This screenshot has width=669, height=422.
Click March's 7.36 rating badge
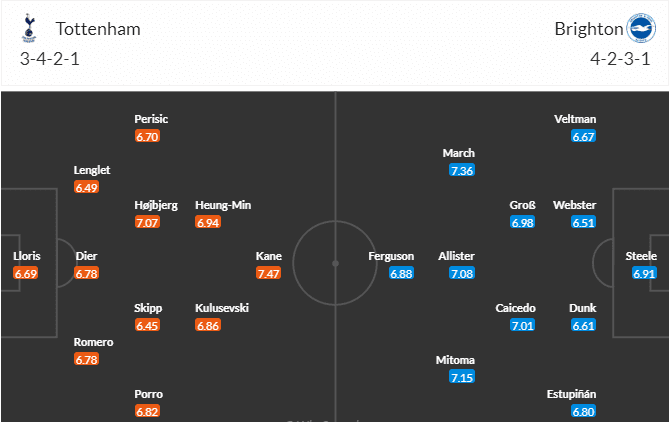point(462,171)
